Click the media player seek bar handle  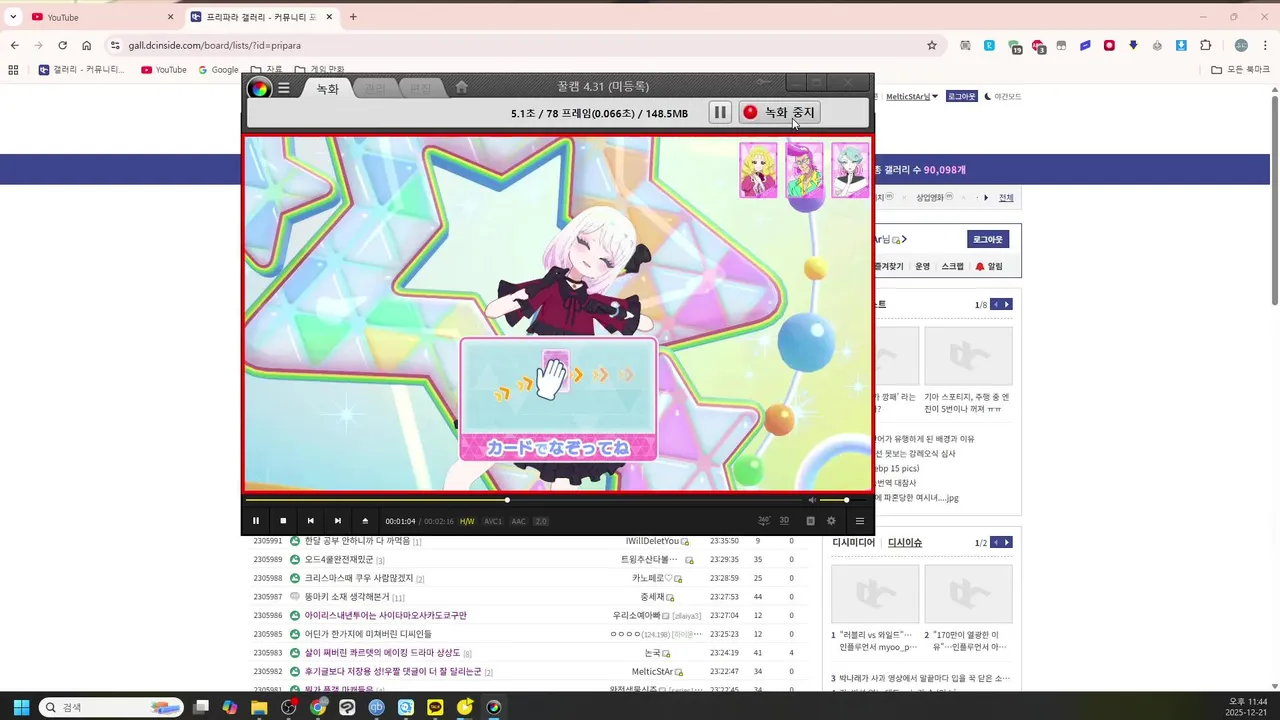pos(507,500)
